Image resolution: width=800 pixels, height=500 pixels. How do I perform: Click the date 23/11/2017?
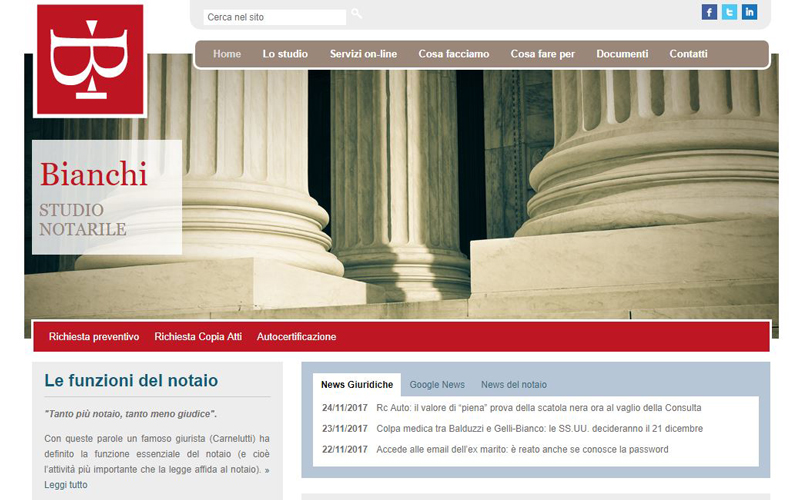[x=345, y=429]
